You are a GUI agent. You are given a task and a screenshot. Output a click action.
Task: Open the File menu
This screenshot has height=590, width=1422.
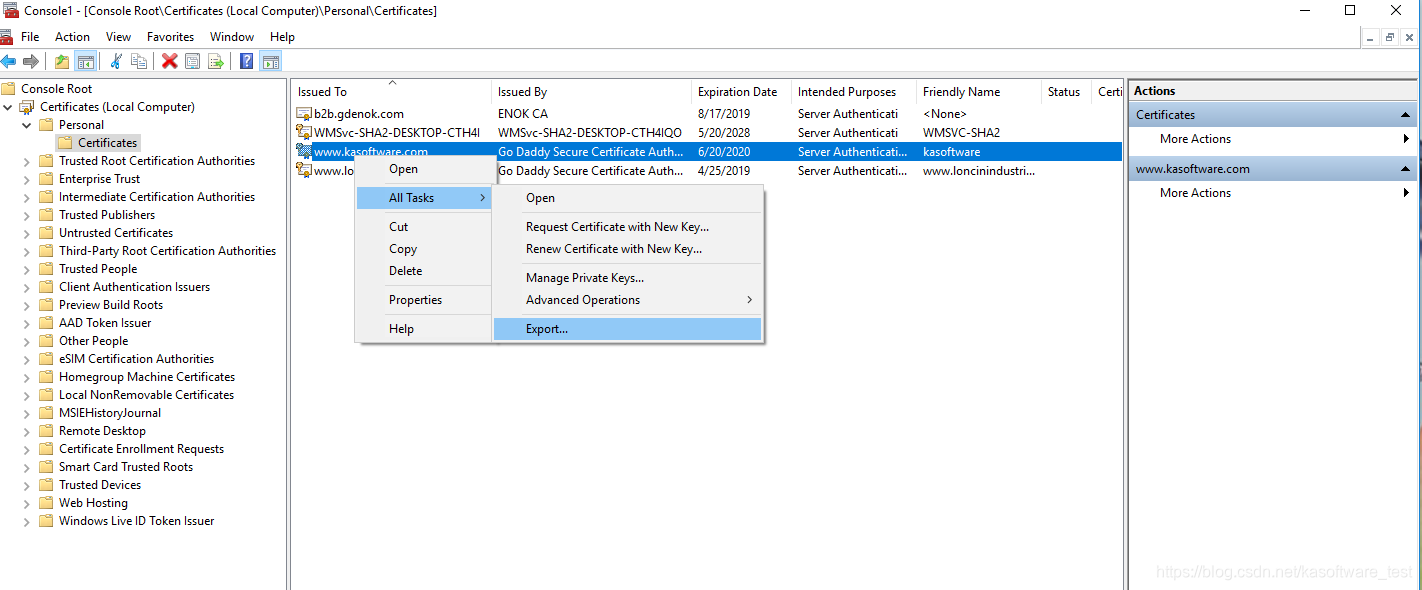coord(30,37)
